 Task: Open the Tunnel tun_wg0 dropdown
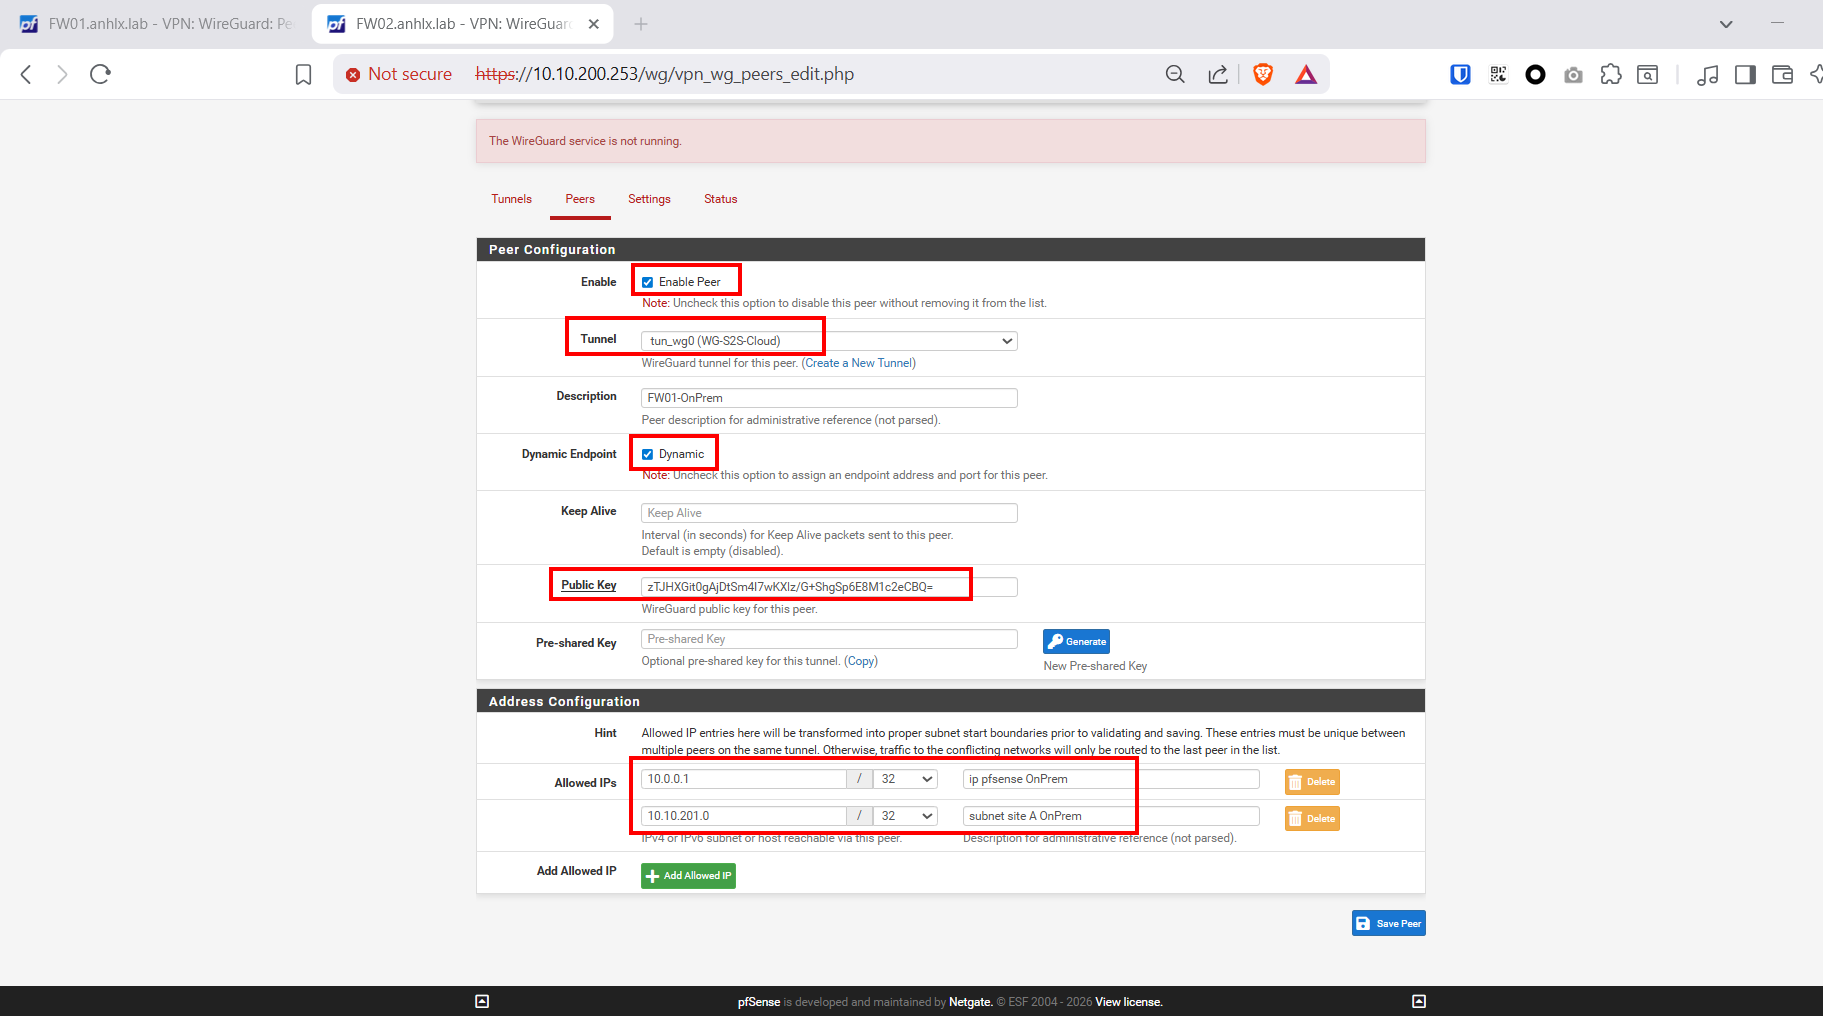(x=828, y=341)
